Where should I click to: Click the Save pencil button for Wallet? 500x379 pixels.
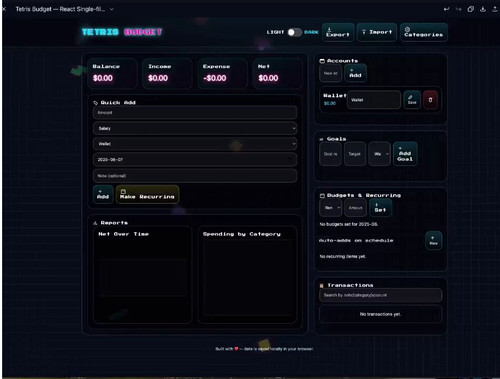tap(412, 100)
